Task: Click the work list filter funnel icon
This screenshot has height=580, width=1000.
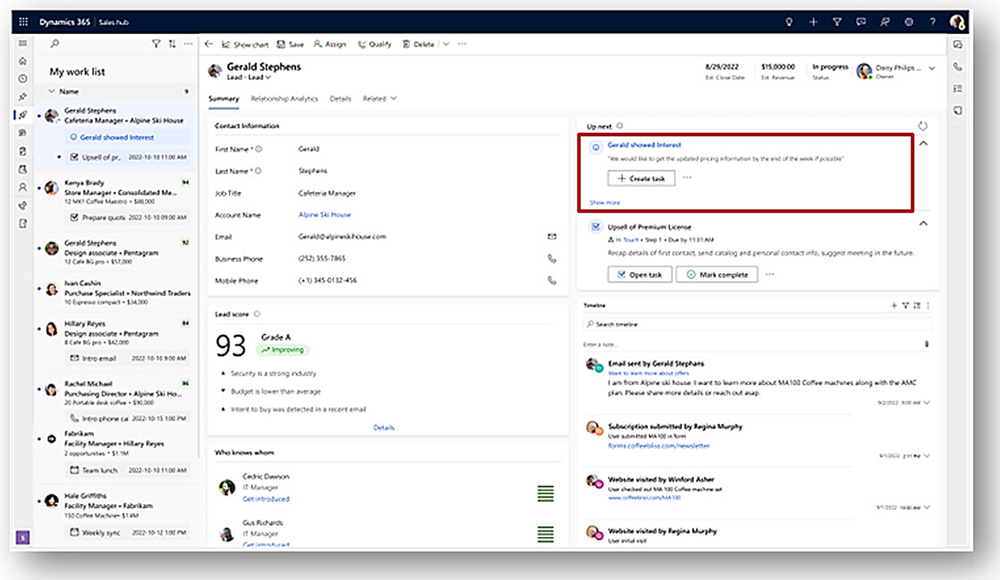Action: (x=155, y=44)
